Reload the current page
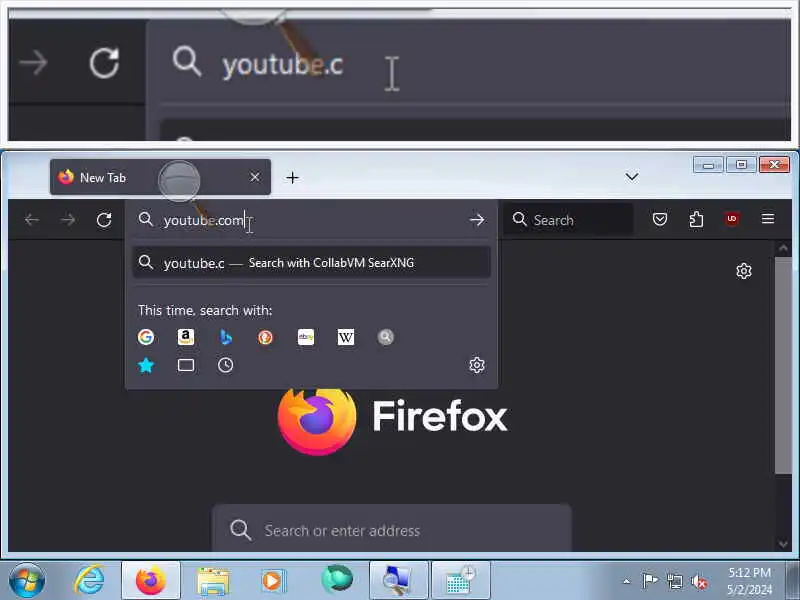The height and width of the screenshot is (600, 800). [x=104, y=220]
